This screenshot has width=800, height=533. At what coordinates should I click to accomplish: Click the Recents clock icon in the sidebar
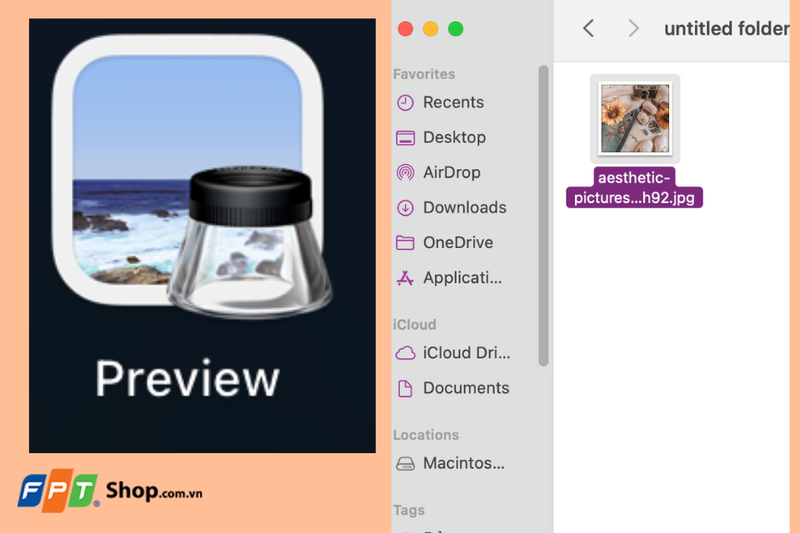point(406,103)
